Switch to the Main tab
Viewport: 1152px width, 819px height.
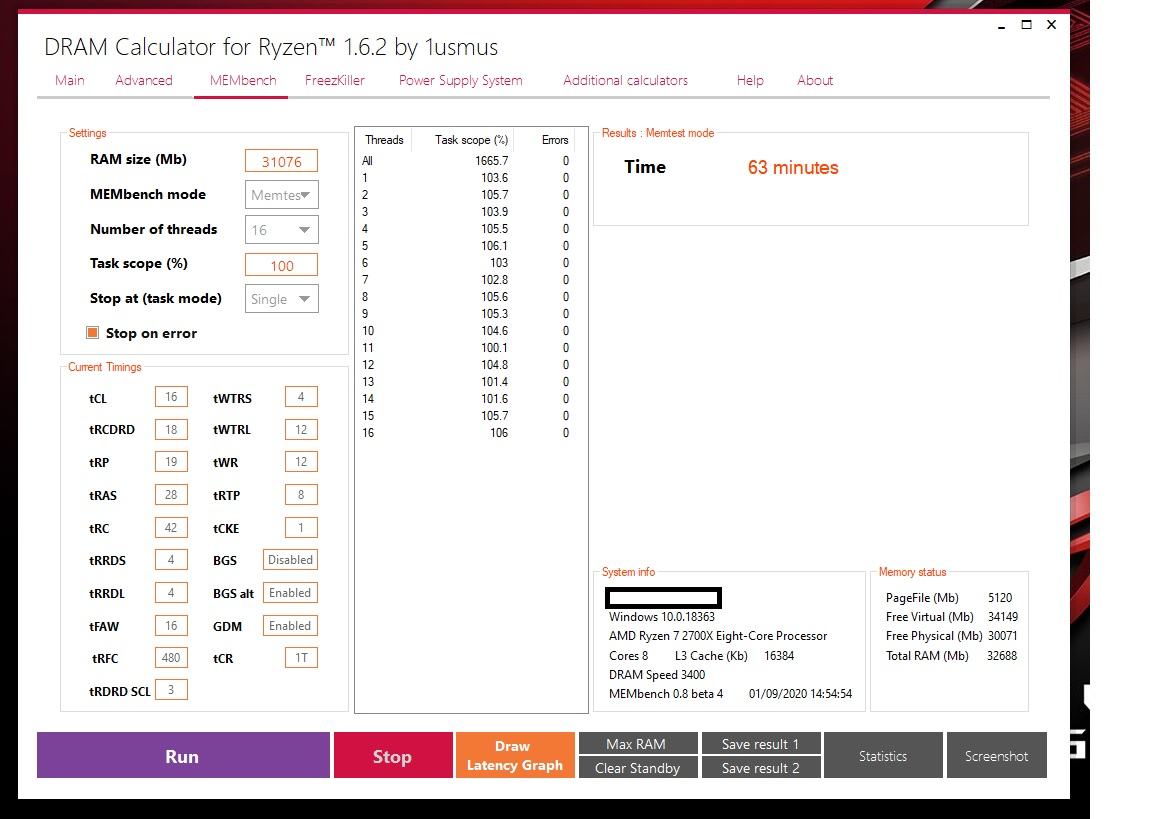(x=70, y=80)
